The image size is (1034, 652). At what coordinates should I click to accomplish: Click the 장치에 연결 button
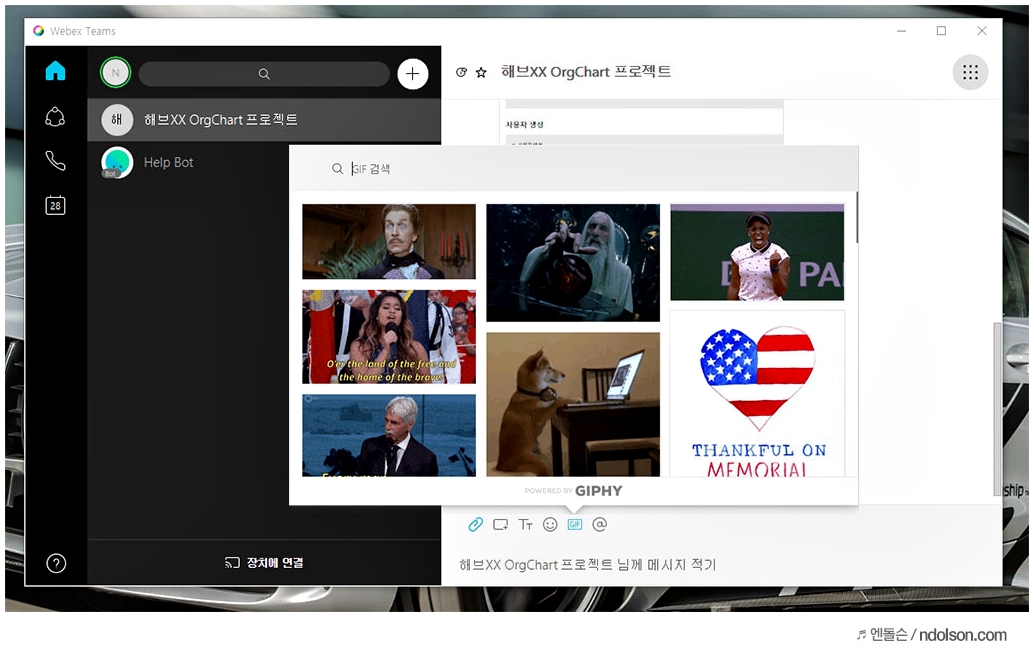click(264, 562)
